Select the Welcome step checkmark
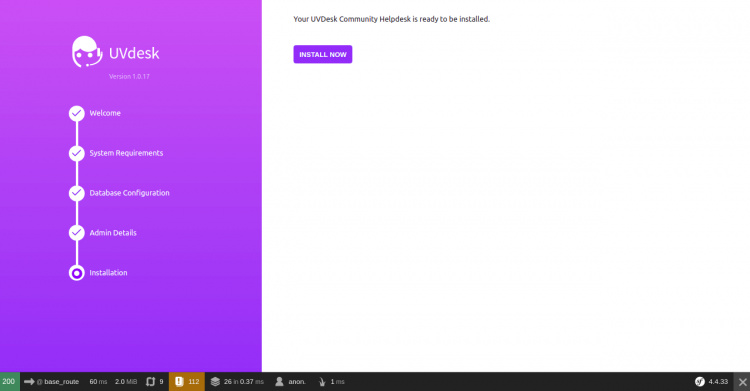The width and height of the screenshot is (750, 391). point(77,113)
